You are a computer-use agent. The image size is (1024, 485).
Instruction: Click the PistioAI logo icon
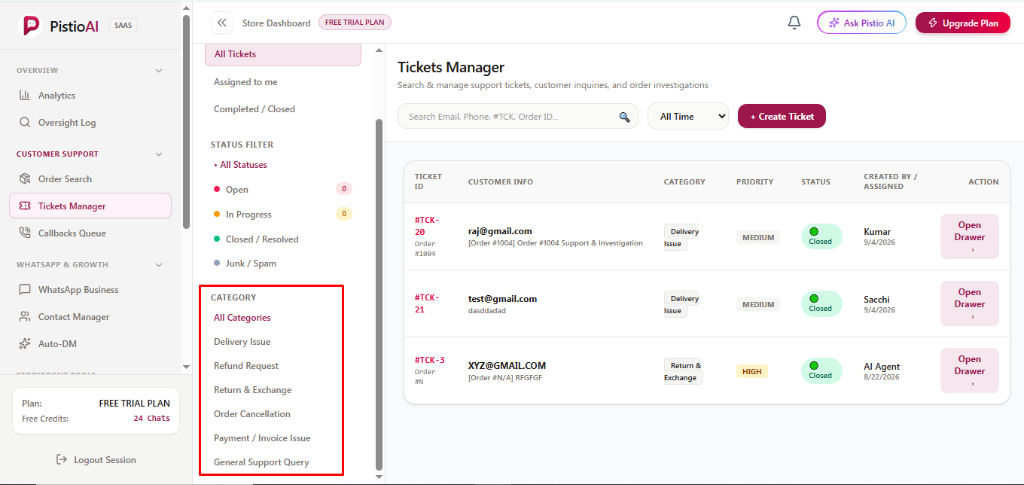click(x=32, y=25)
